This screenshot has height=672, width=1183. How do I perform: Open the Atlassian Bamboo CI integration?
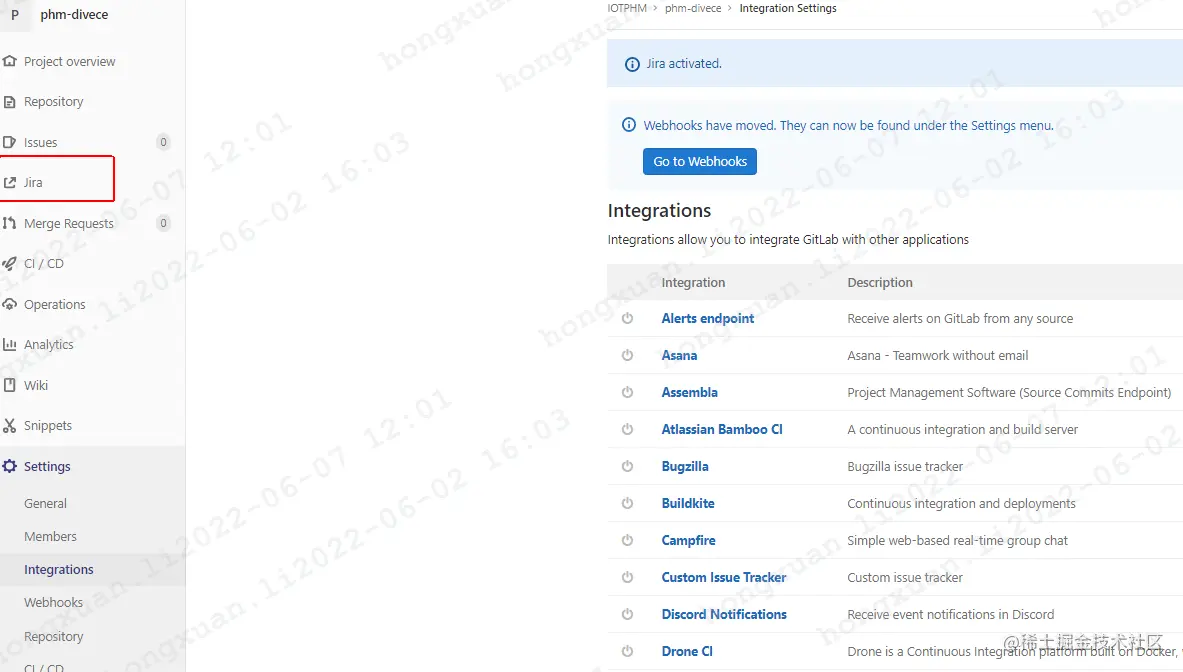coord(722,429)
